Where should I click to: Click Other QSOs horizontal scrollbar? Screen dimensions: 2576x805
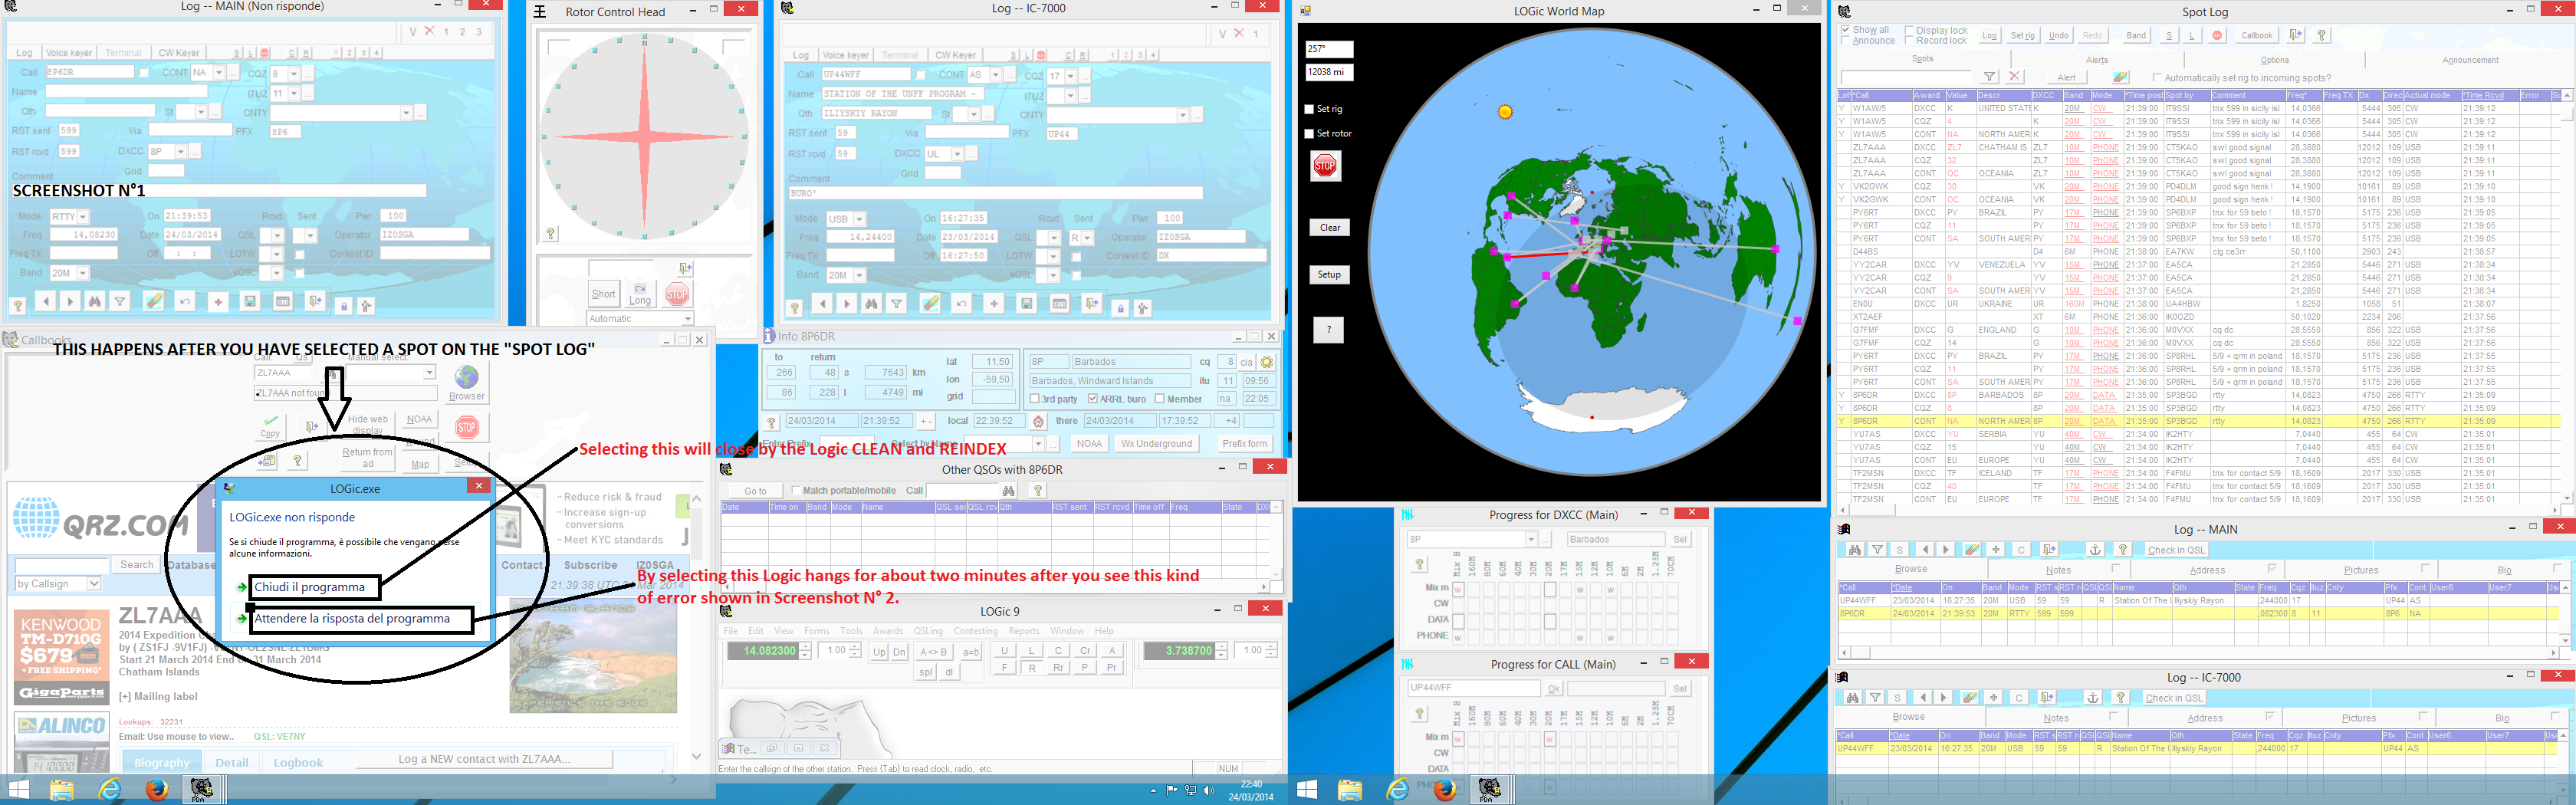point(997,587)
